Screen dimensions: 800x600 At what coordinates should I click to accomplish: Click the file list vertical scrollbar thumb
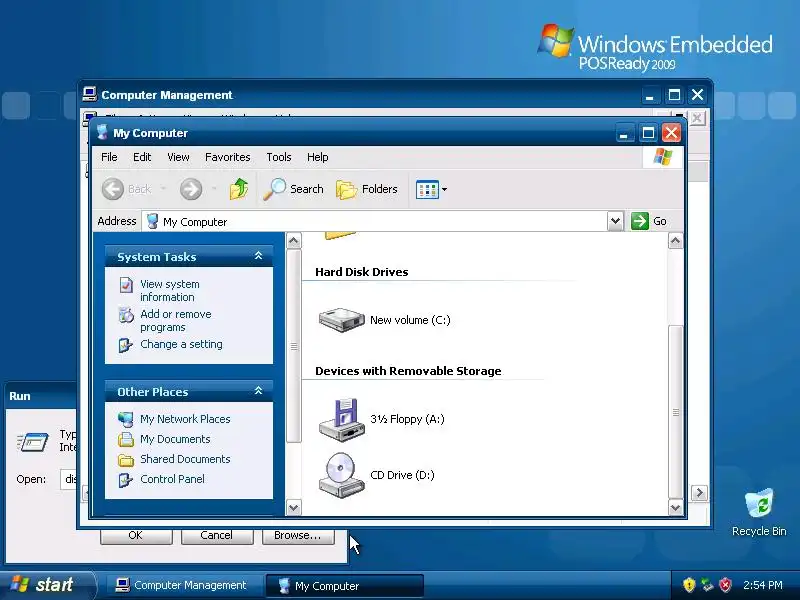pyautogui.click(x=676, y=412)
